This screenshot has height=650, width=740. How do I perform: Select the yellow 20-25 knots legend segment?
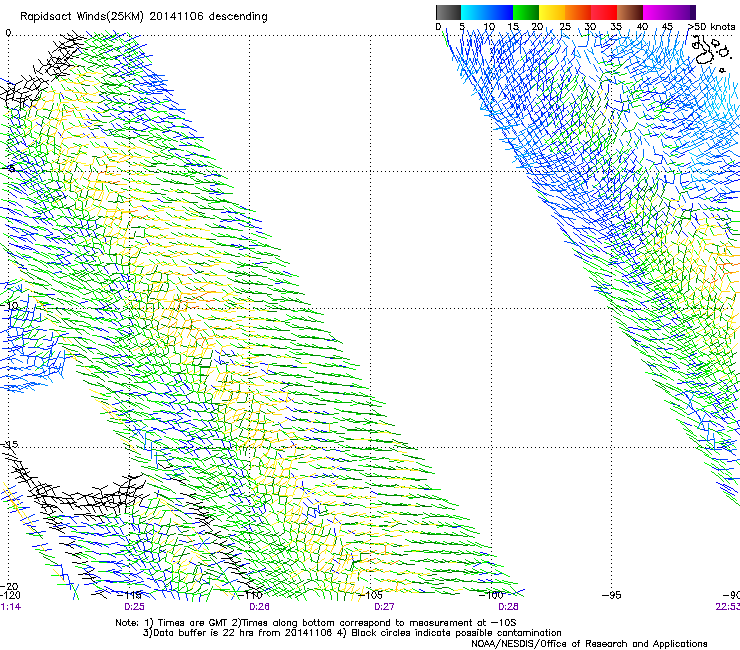coord(552,12)
